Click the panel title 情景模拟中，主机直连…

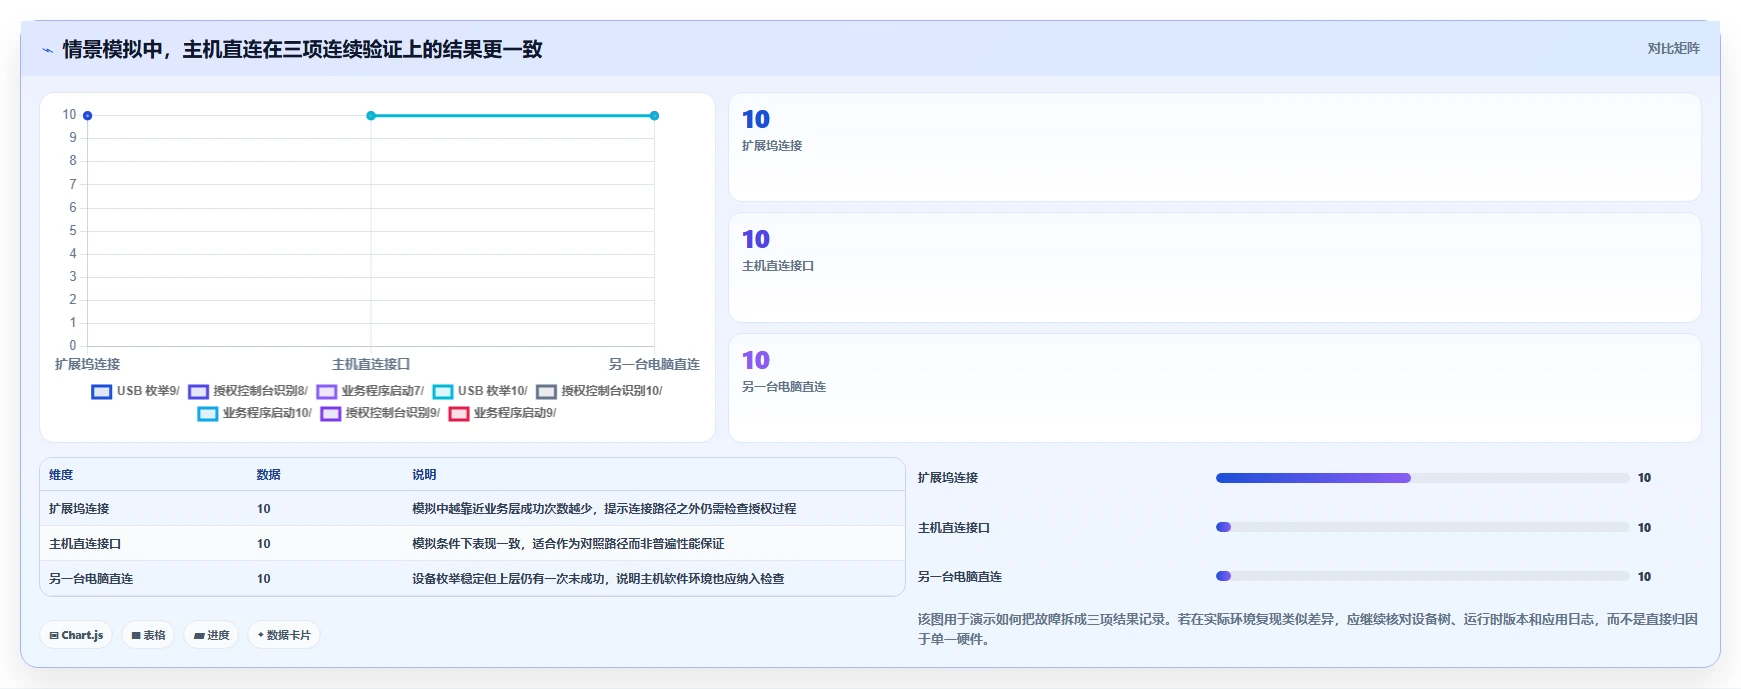(x=302, y=50)
